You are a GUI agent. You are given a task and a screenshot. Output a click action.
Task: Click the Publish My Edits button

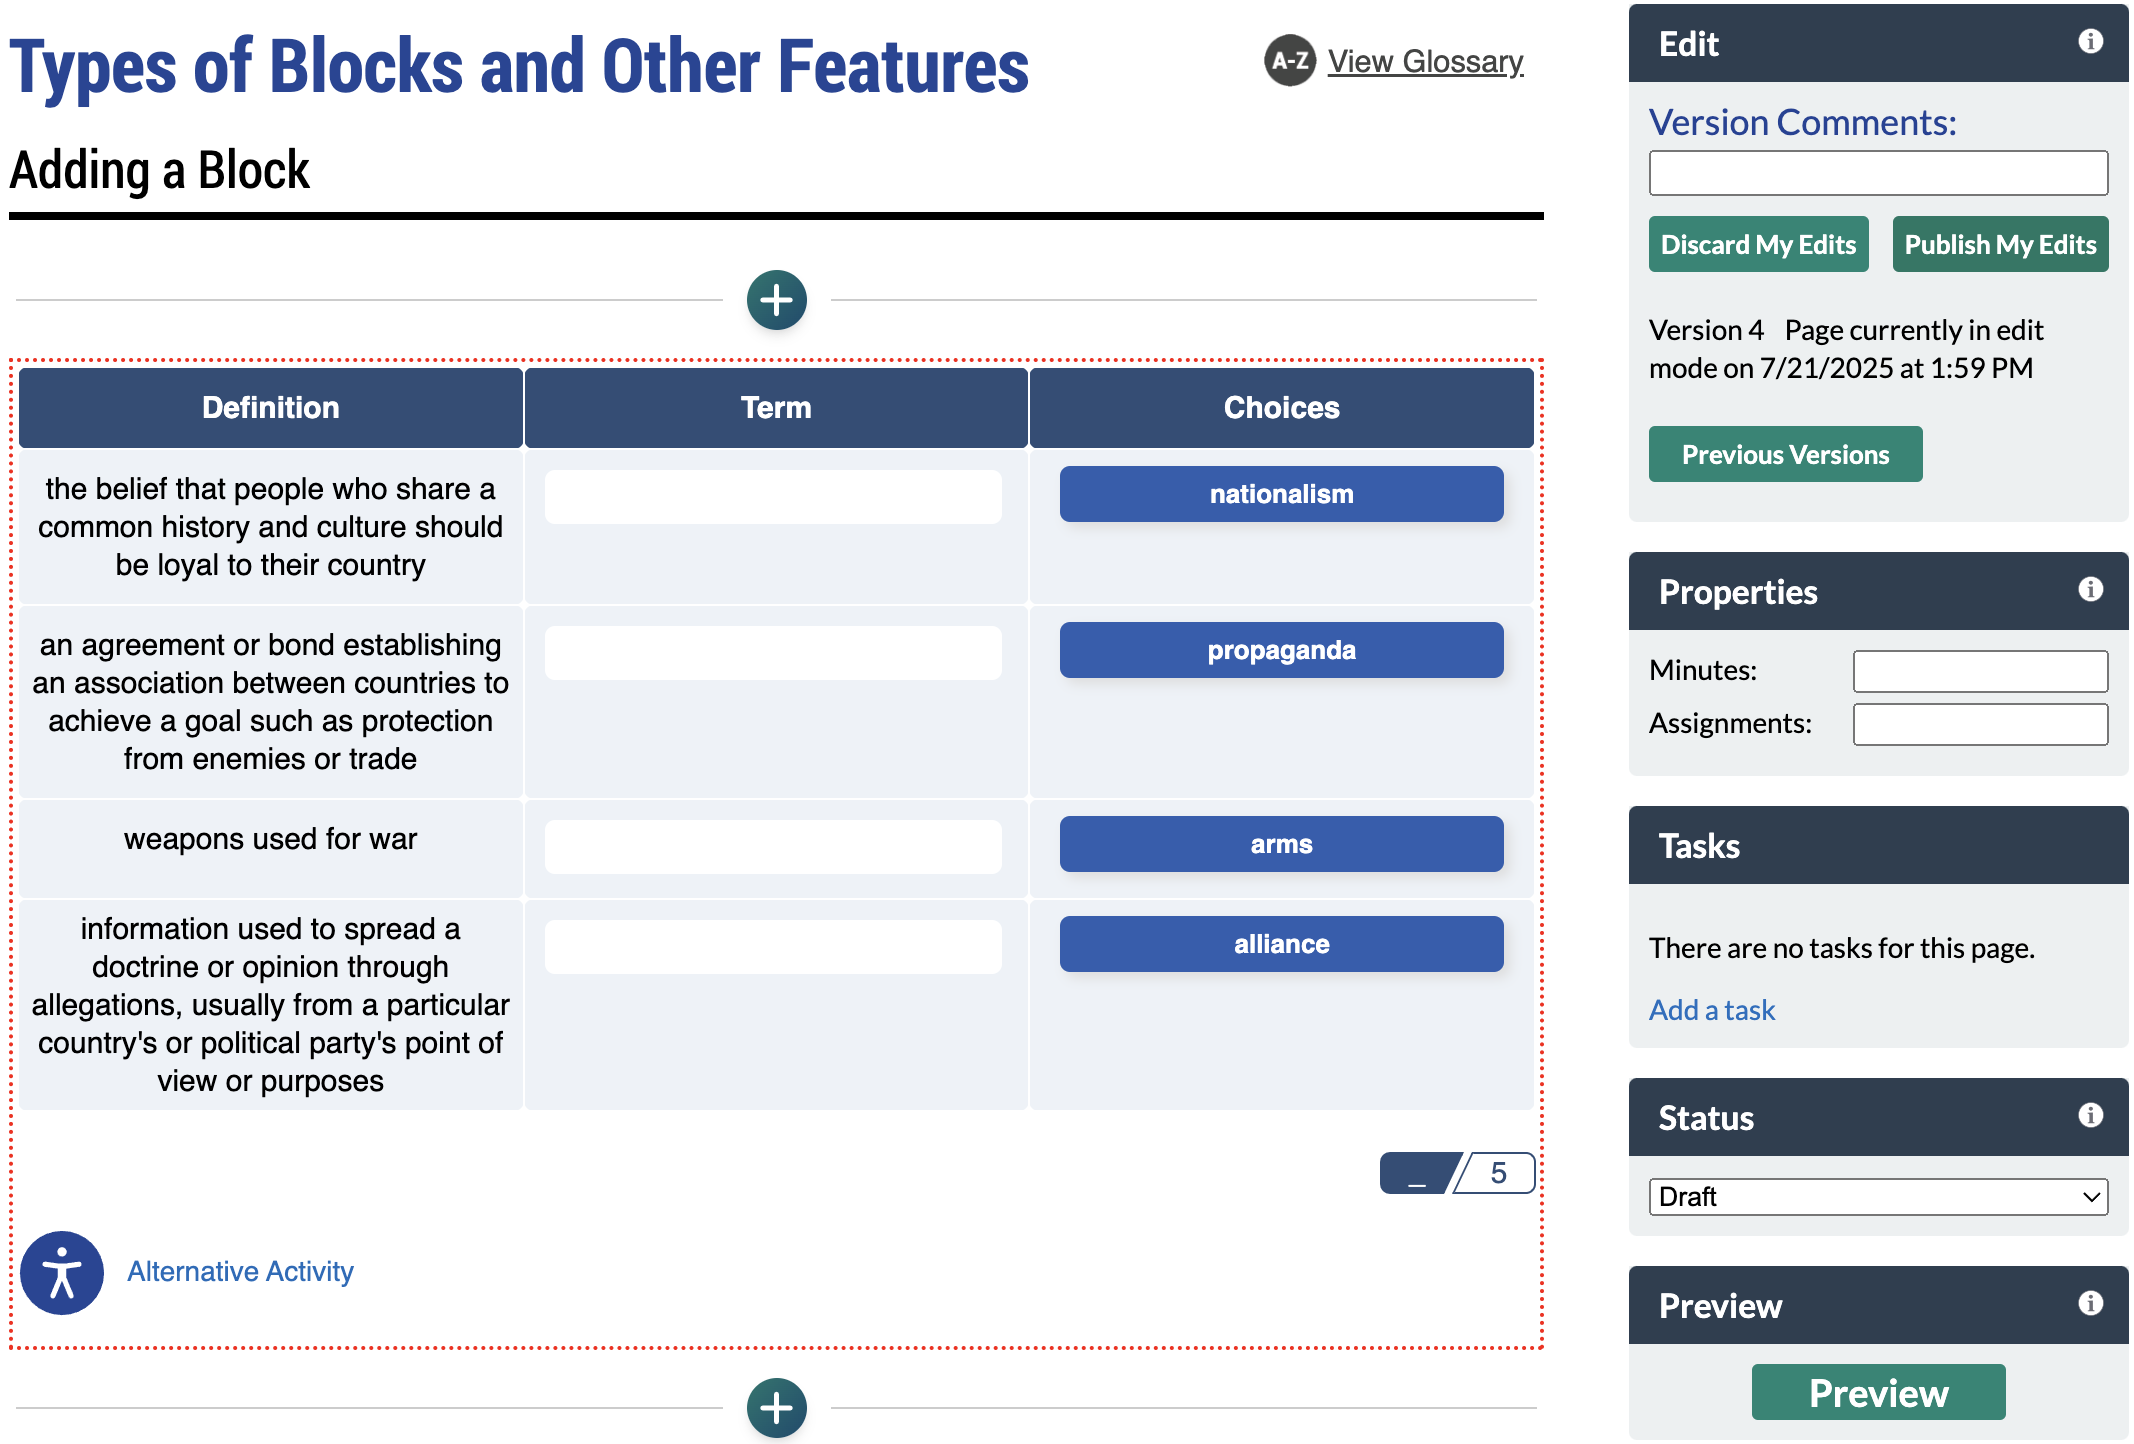pyautogui.click(x=2000, y=244)
